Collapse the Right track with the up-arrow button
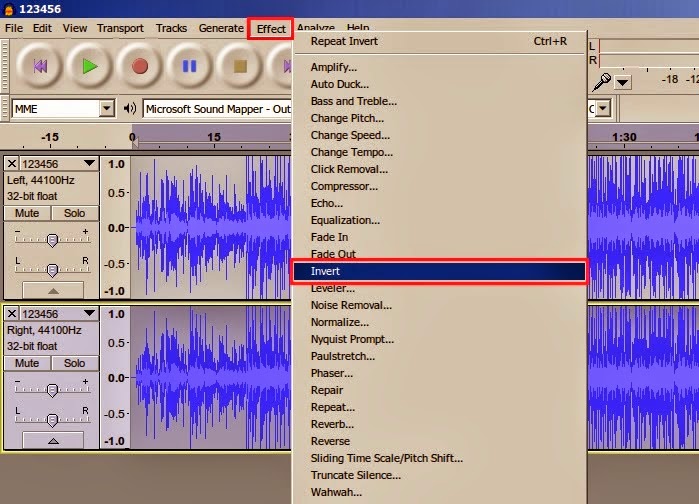This screenshot has height=504, width=699. tap(53, 440)
